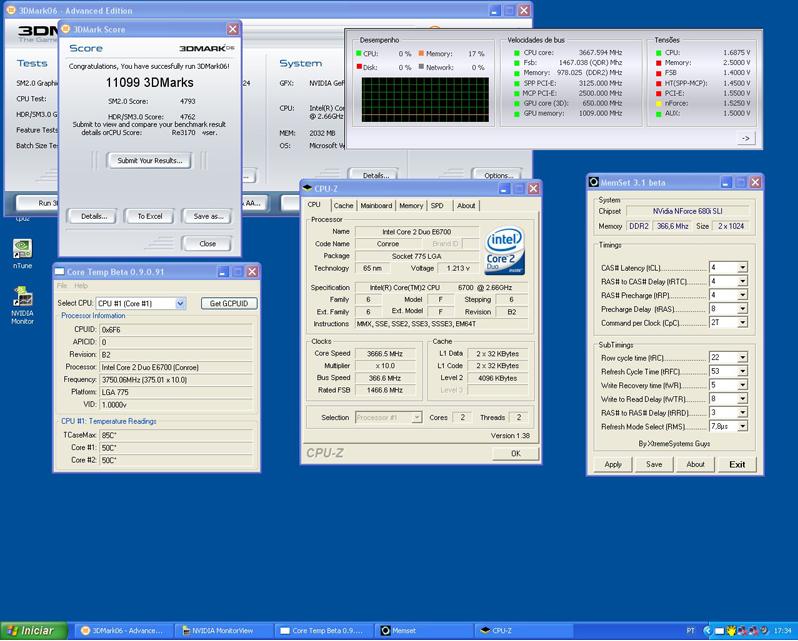Click To Excel button

pyautogui.click(x=150, y=216)
